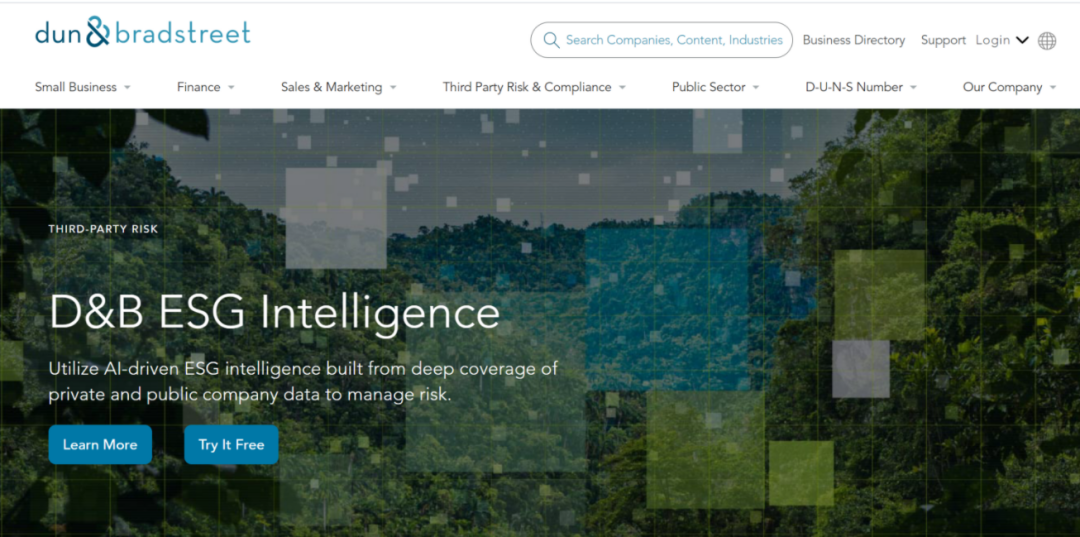Open the Public Sector menu
The image size is (1080, 537).
(709, 87)
